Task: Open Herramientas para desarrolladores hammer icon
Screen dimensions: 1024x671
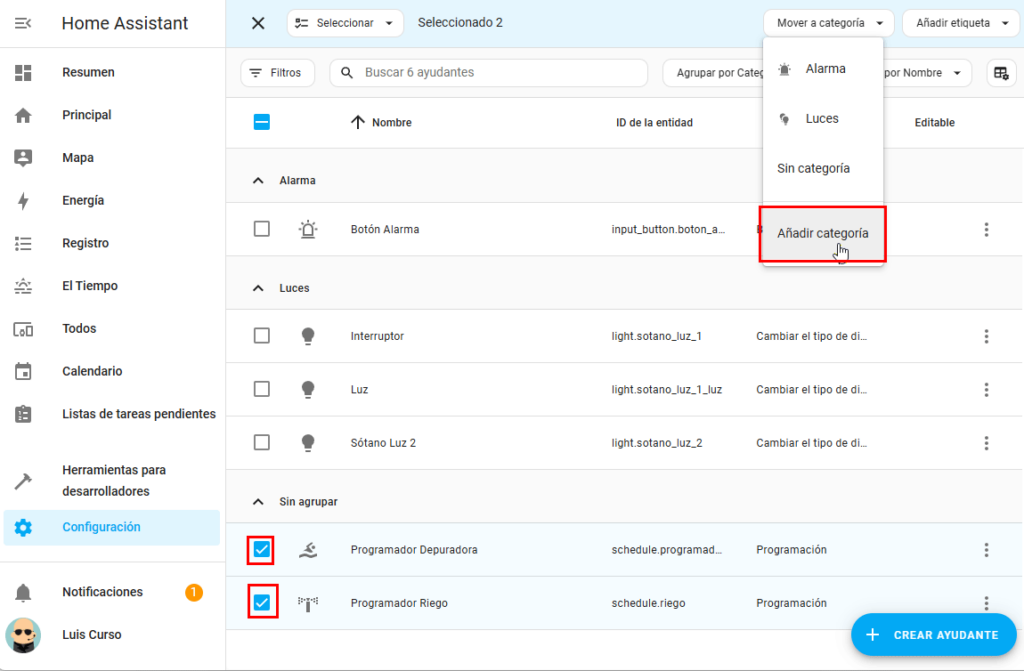Action: click(x=23, y=481)
